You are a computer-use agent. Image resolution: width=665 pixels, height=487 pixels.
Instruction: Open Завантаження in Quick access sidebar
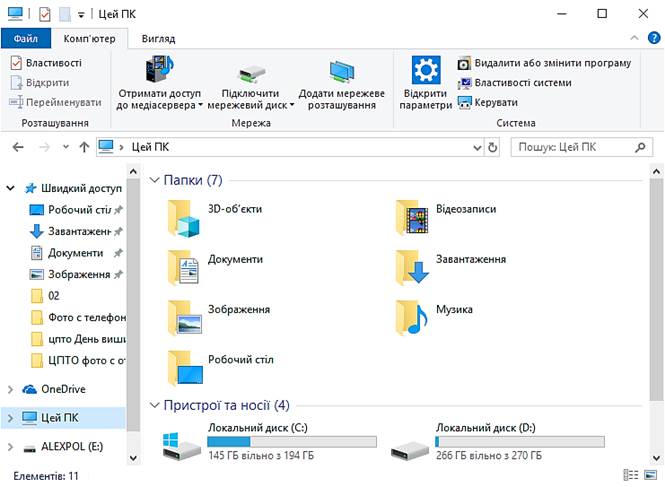tap(76, 231)
